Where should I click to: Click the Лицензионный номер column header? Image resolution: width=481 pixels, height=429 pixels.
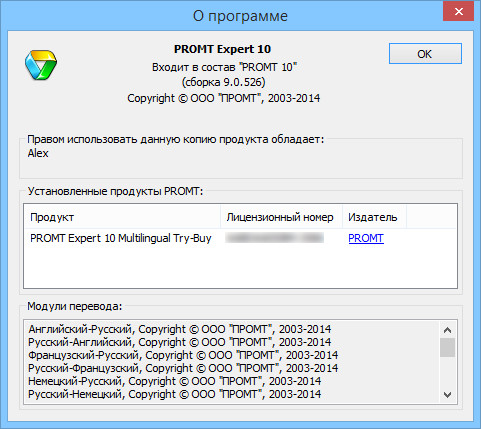pyautogui.click(x=281, y=217)
